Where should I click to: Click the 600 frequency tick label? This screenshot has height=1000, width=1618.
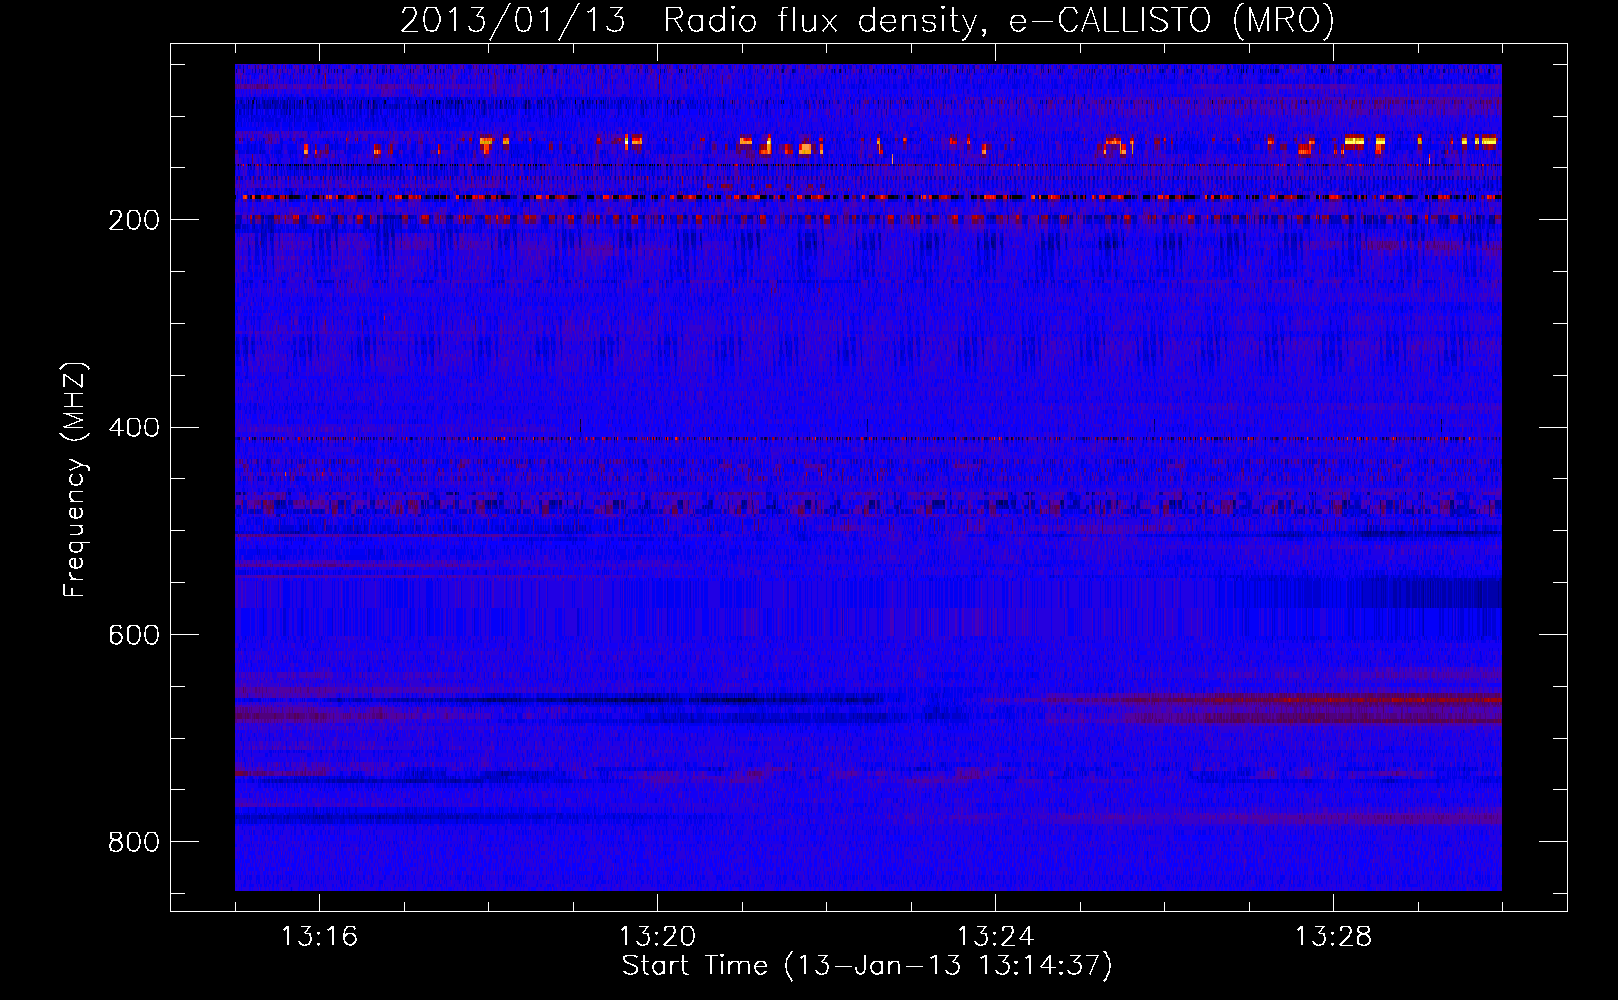pyautogui.click(x=134, y=636)
